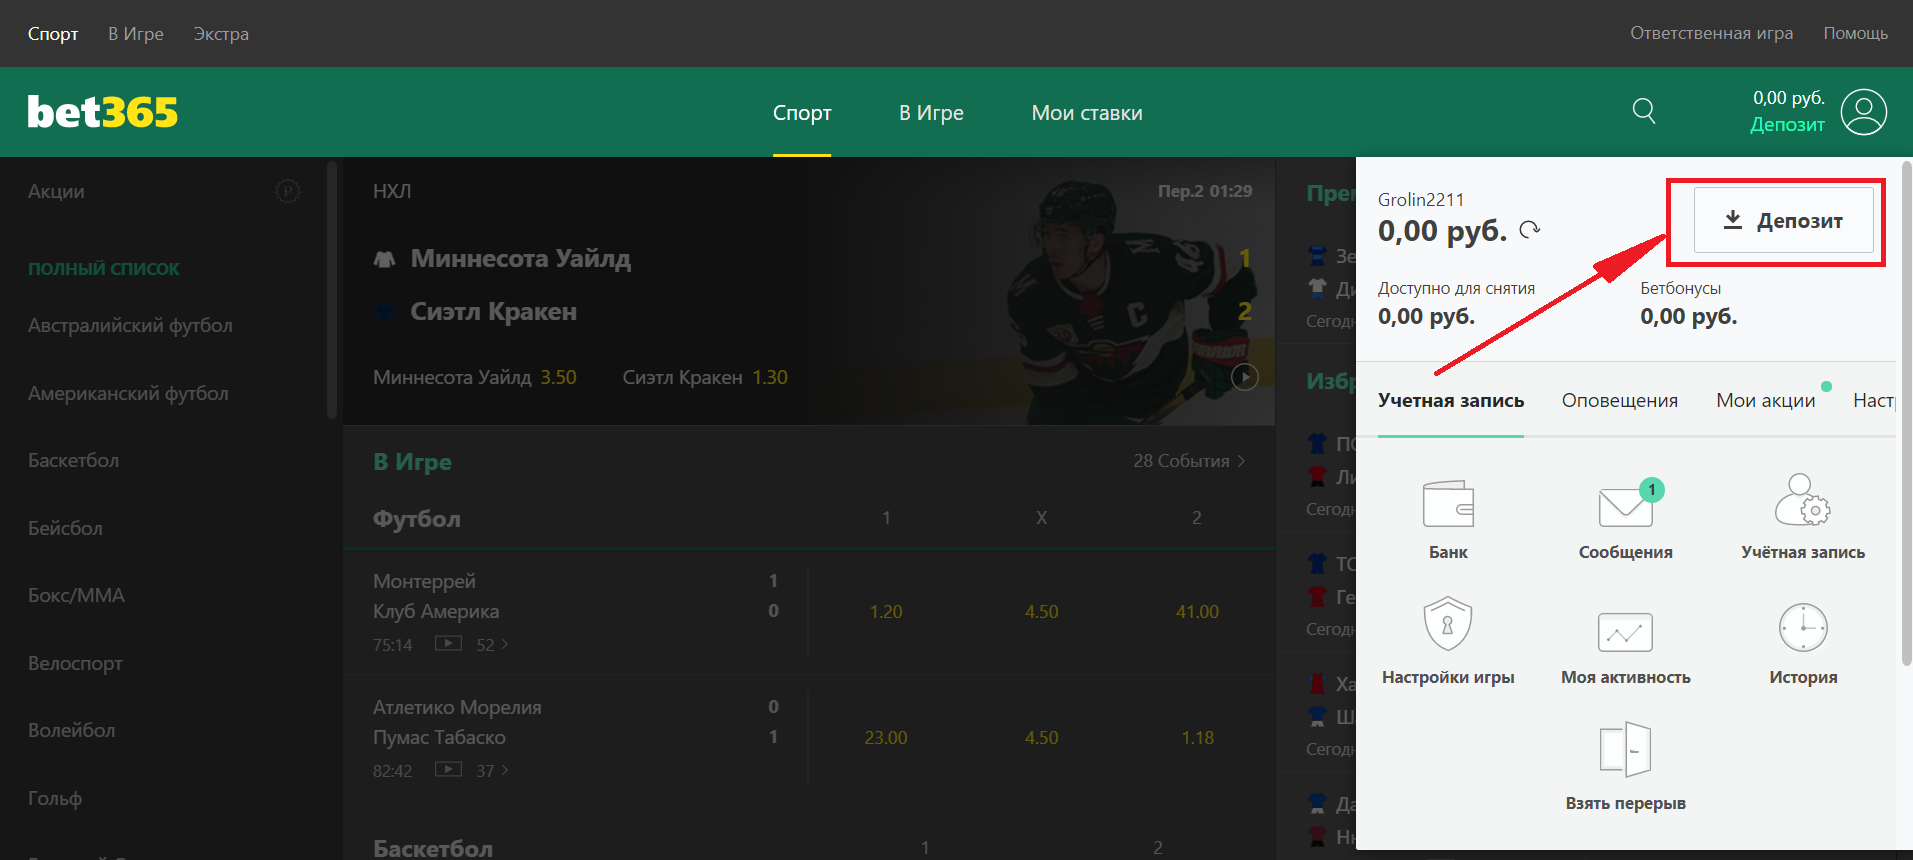Select Баскетбол in sports sidebar

(73, 460)
